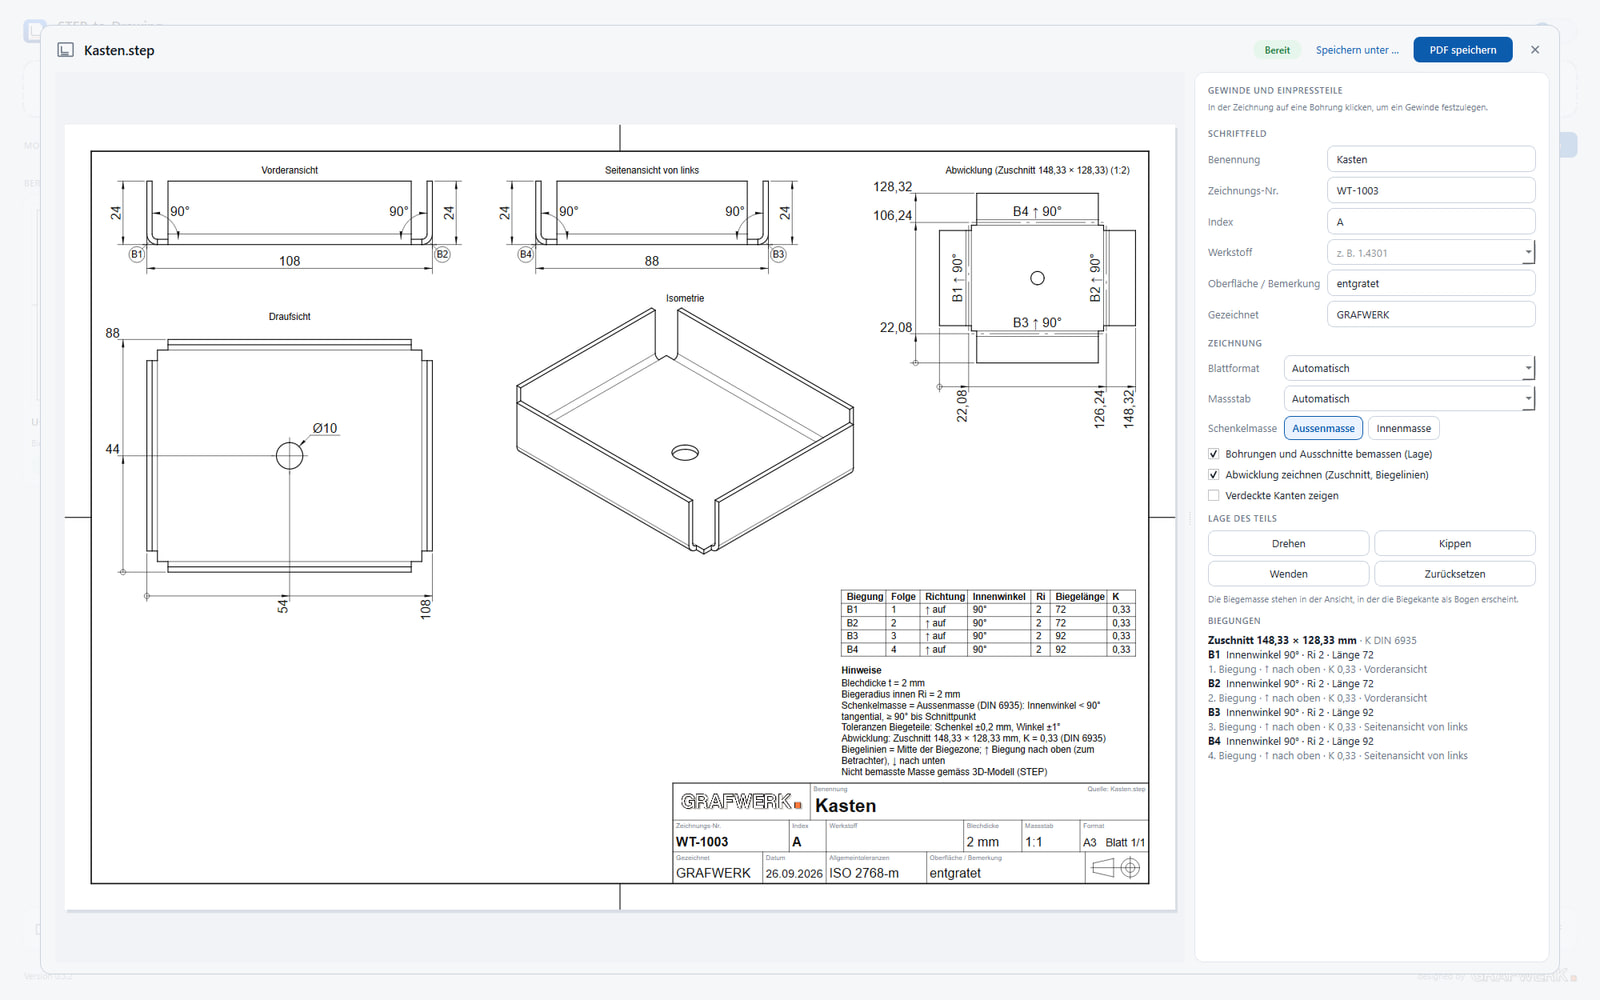Click the hole in the isometric view

click(685, 453)
